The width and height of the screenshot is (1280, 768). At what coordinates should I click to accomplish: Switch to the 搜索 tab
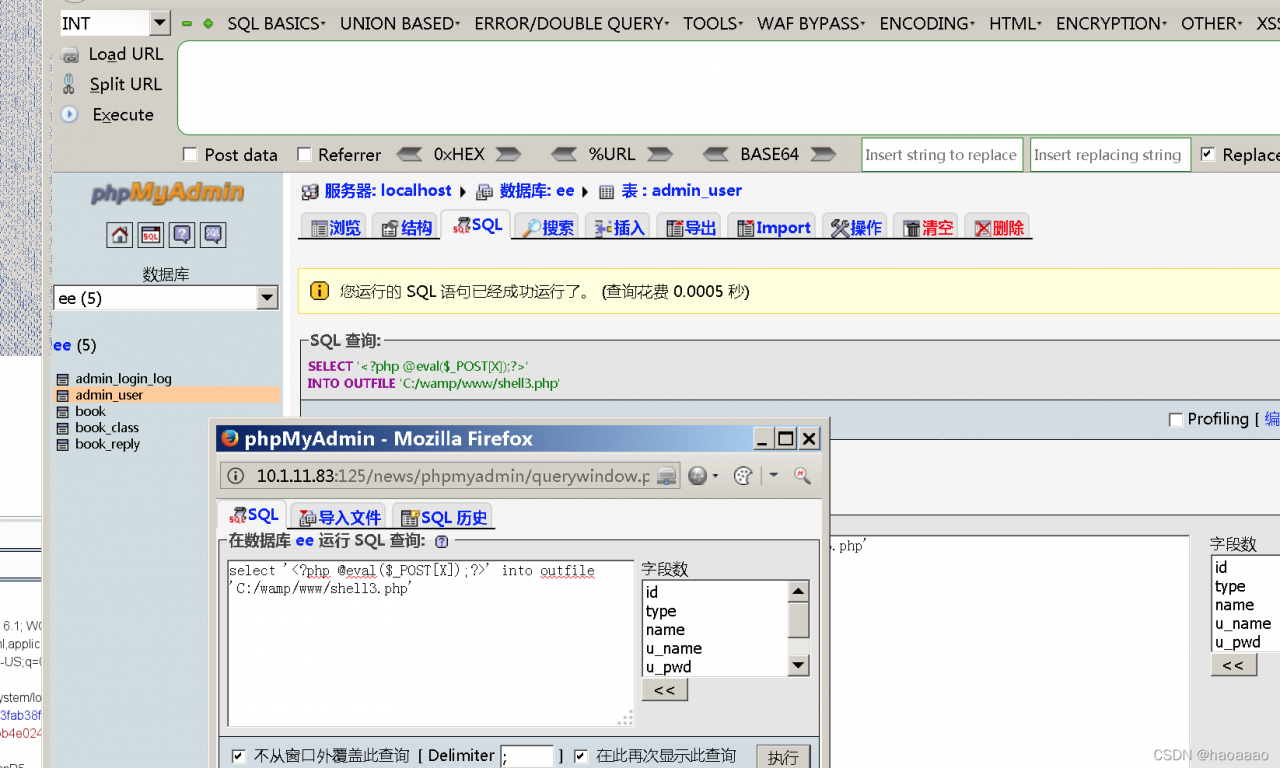click(548, 228)
